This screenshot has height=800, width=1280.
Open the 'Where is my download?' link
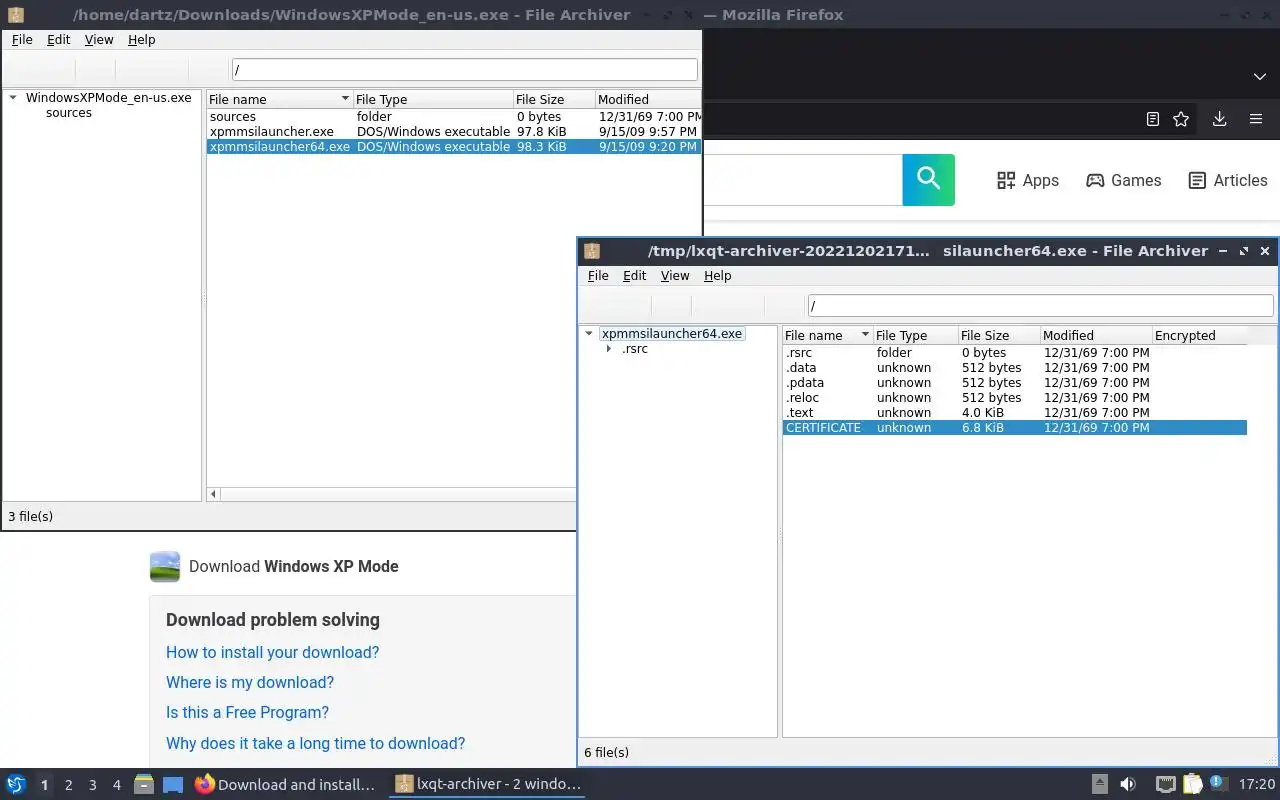[x=250, y=682]
